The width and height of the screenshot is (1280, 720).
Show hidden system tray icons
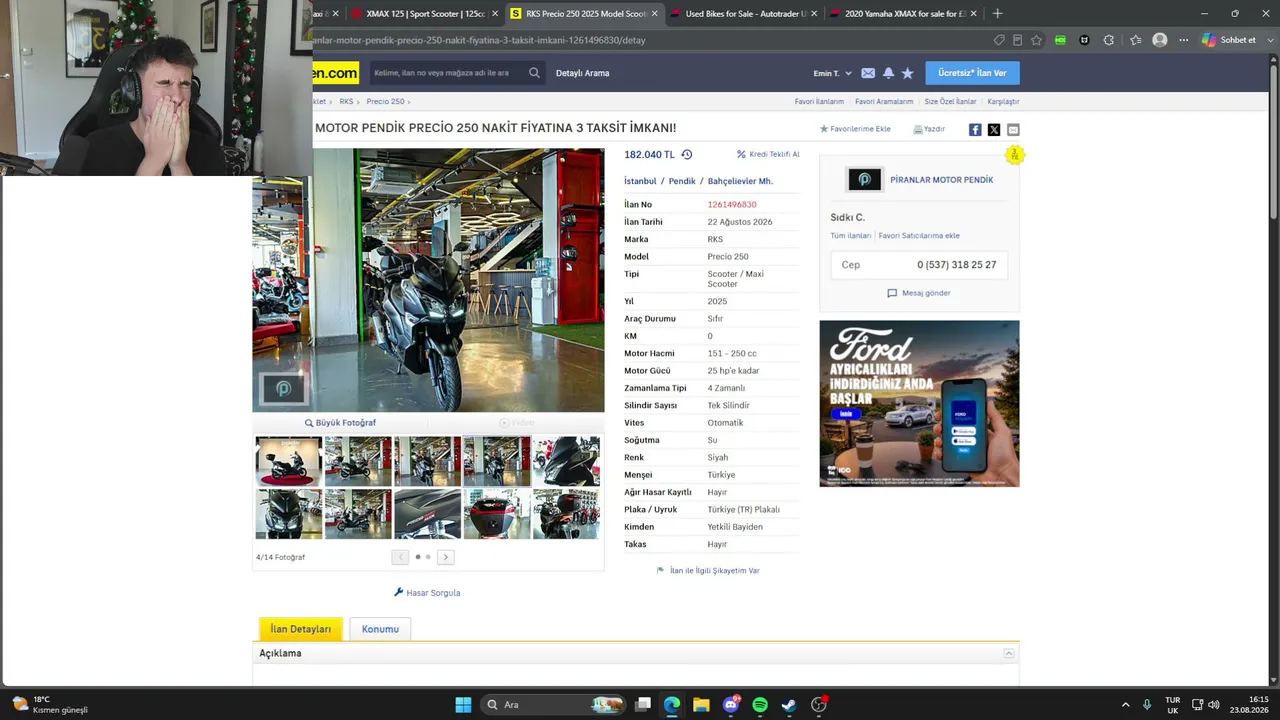1125,705
